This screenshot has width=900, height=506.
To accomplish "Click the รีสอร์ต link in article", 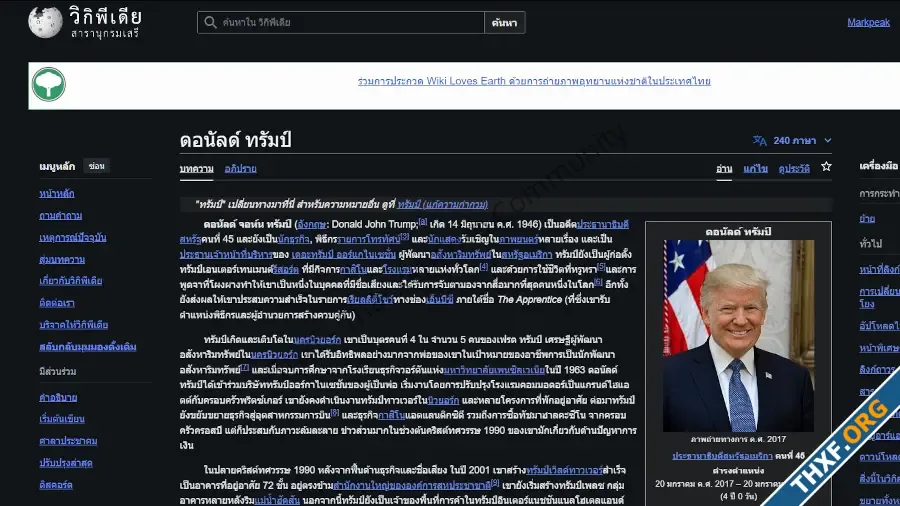I will pos(285,270).
